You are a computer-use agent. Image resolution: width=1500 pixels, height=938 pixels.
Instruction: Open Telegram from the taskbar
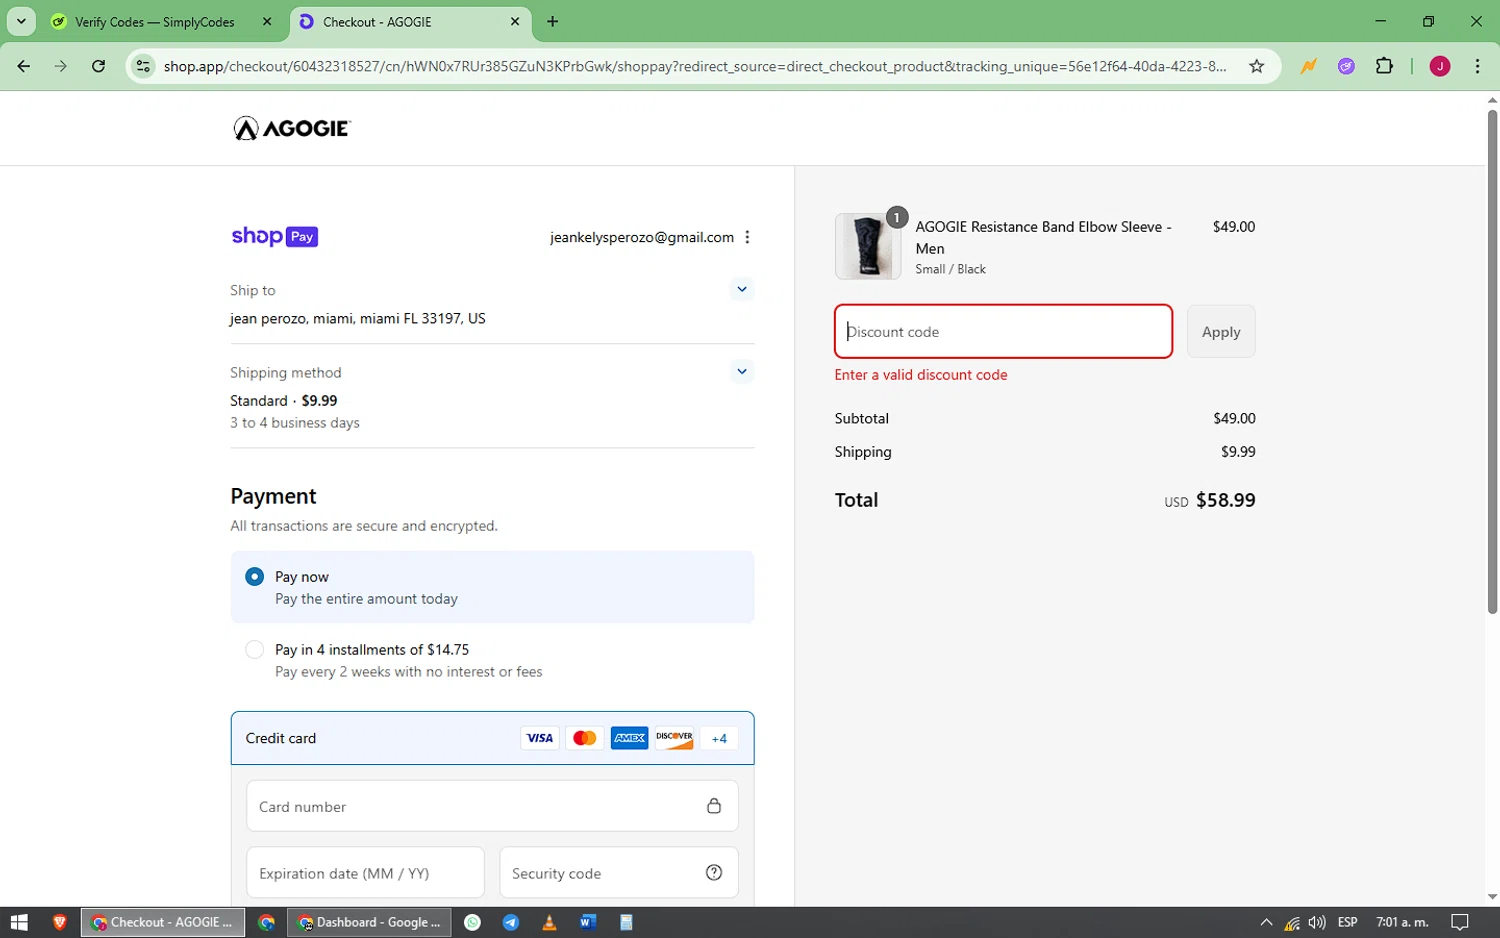[x=511, y=922]
